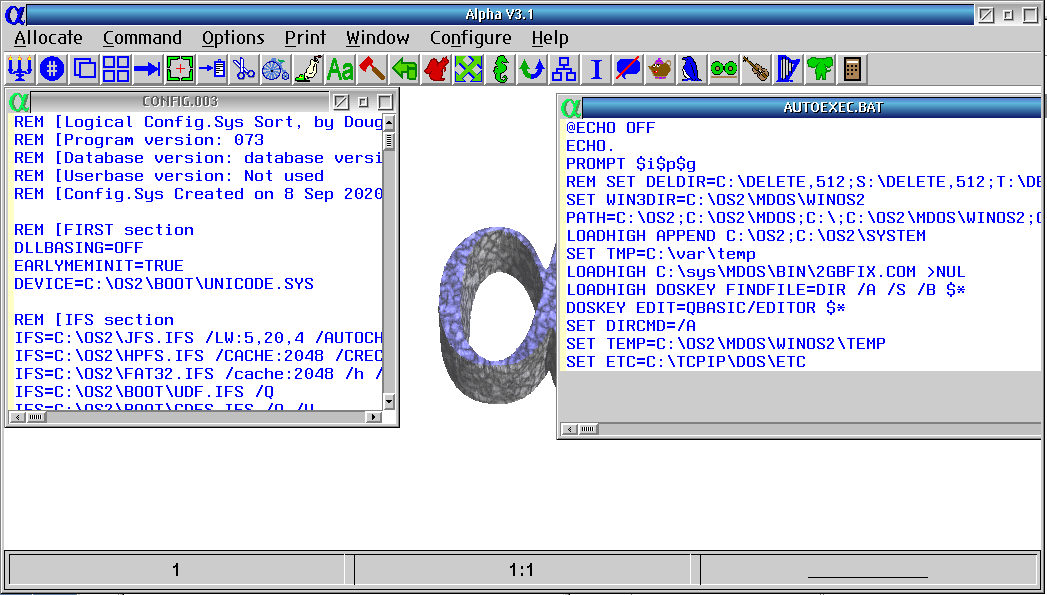
Task: Click the candelabra toolbar icon
Action: click(x=20, y=69)
